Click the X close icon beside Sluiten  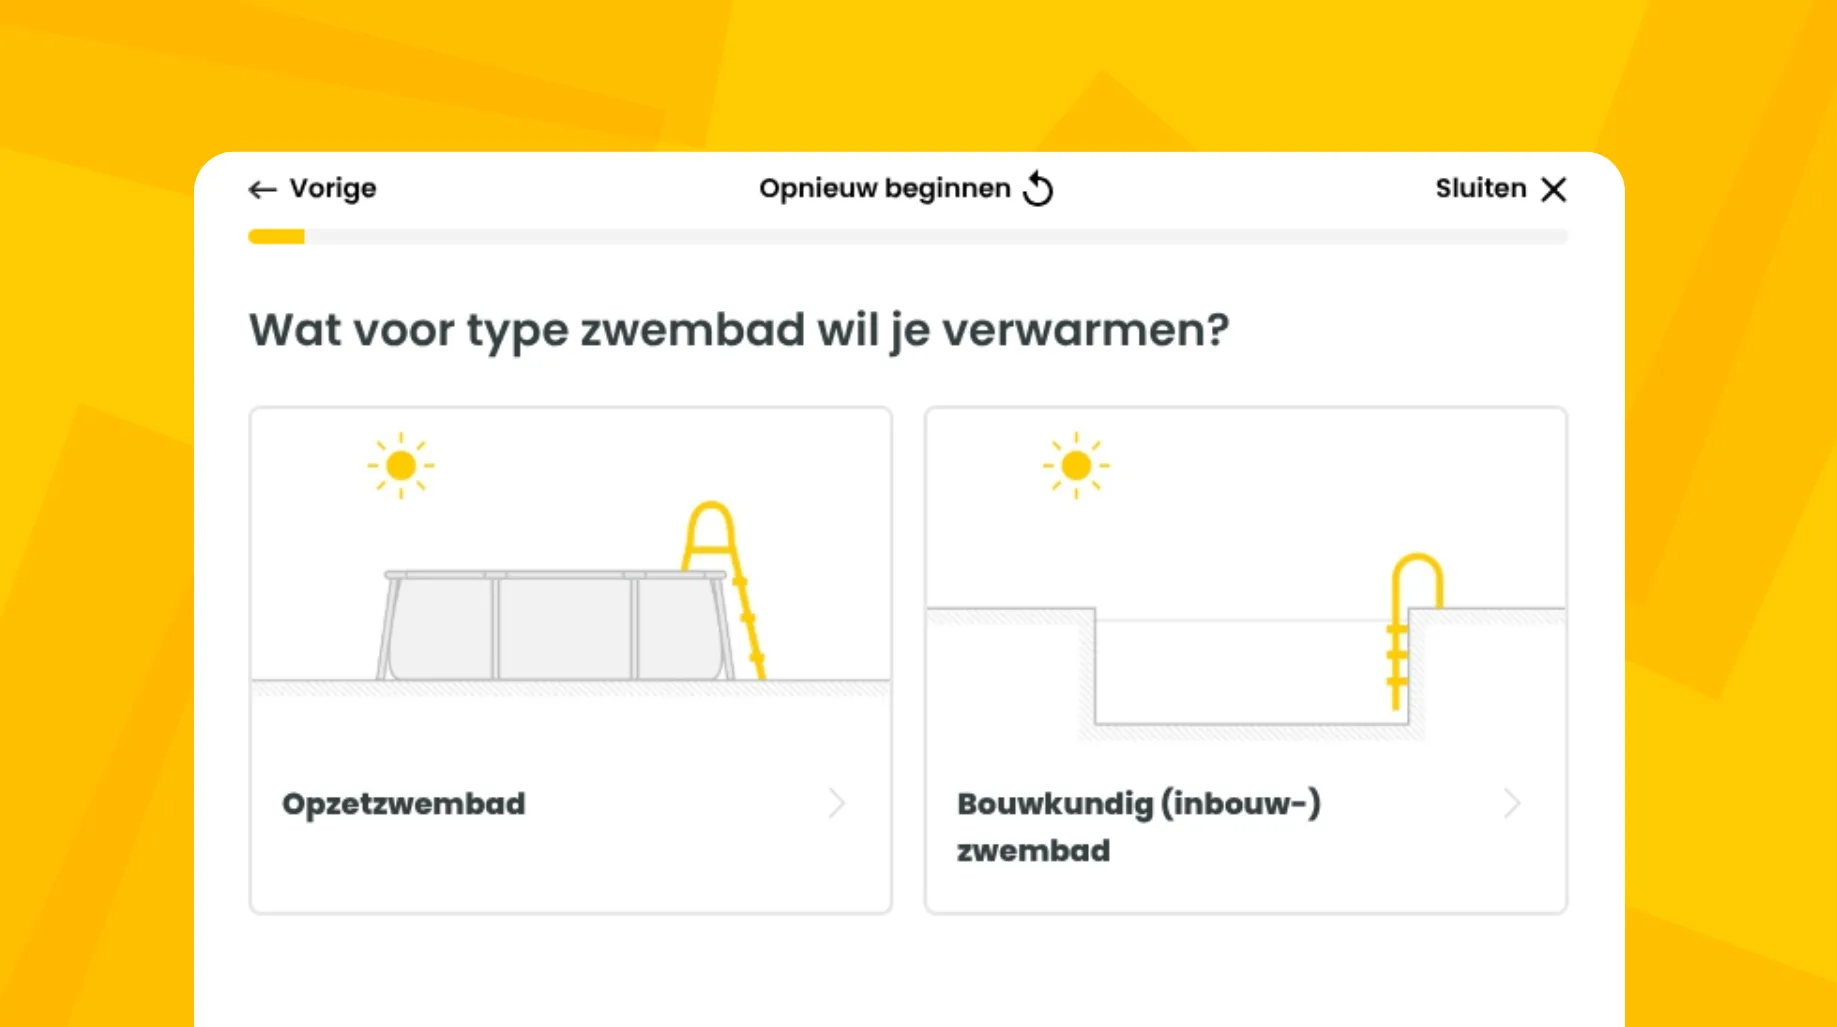tap(1554, 189)
